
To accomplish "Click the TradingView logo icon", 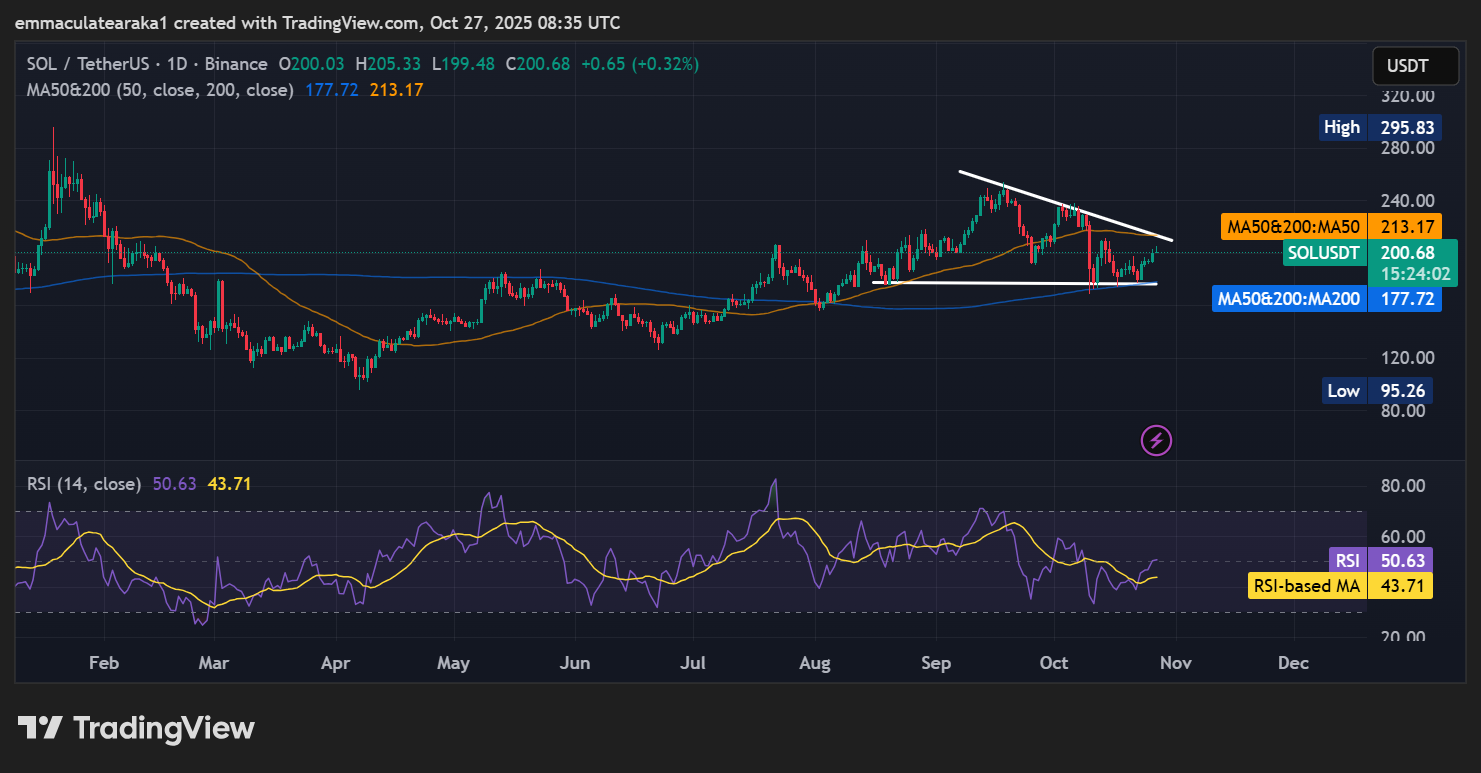I will tap(40, 728).
